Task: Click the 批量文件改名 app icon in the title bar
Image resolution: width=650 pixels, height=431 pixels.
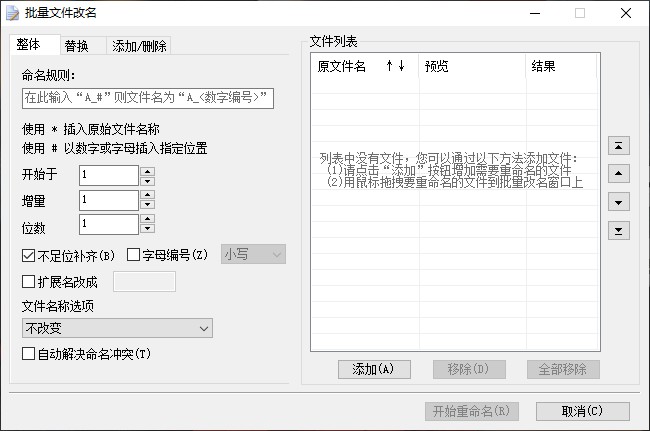Action: (x=12, y=13)
